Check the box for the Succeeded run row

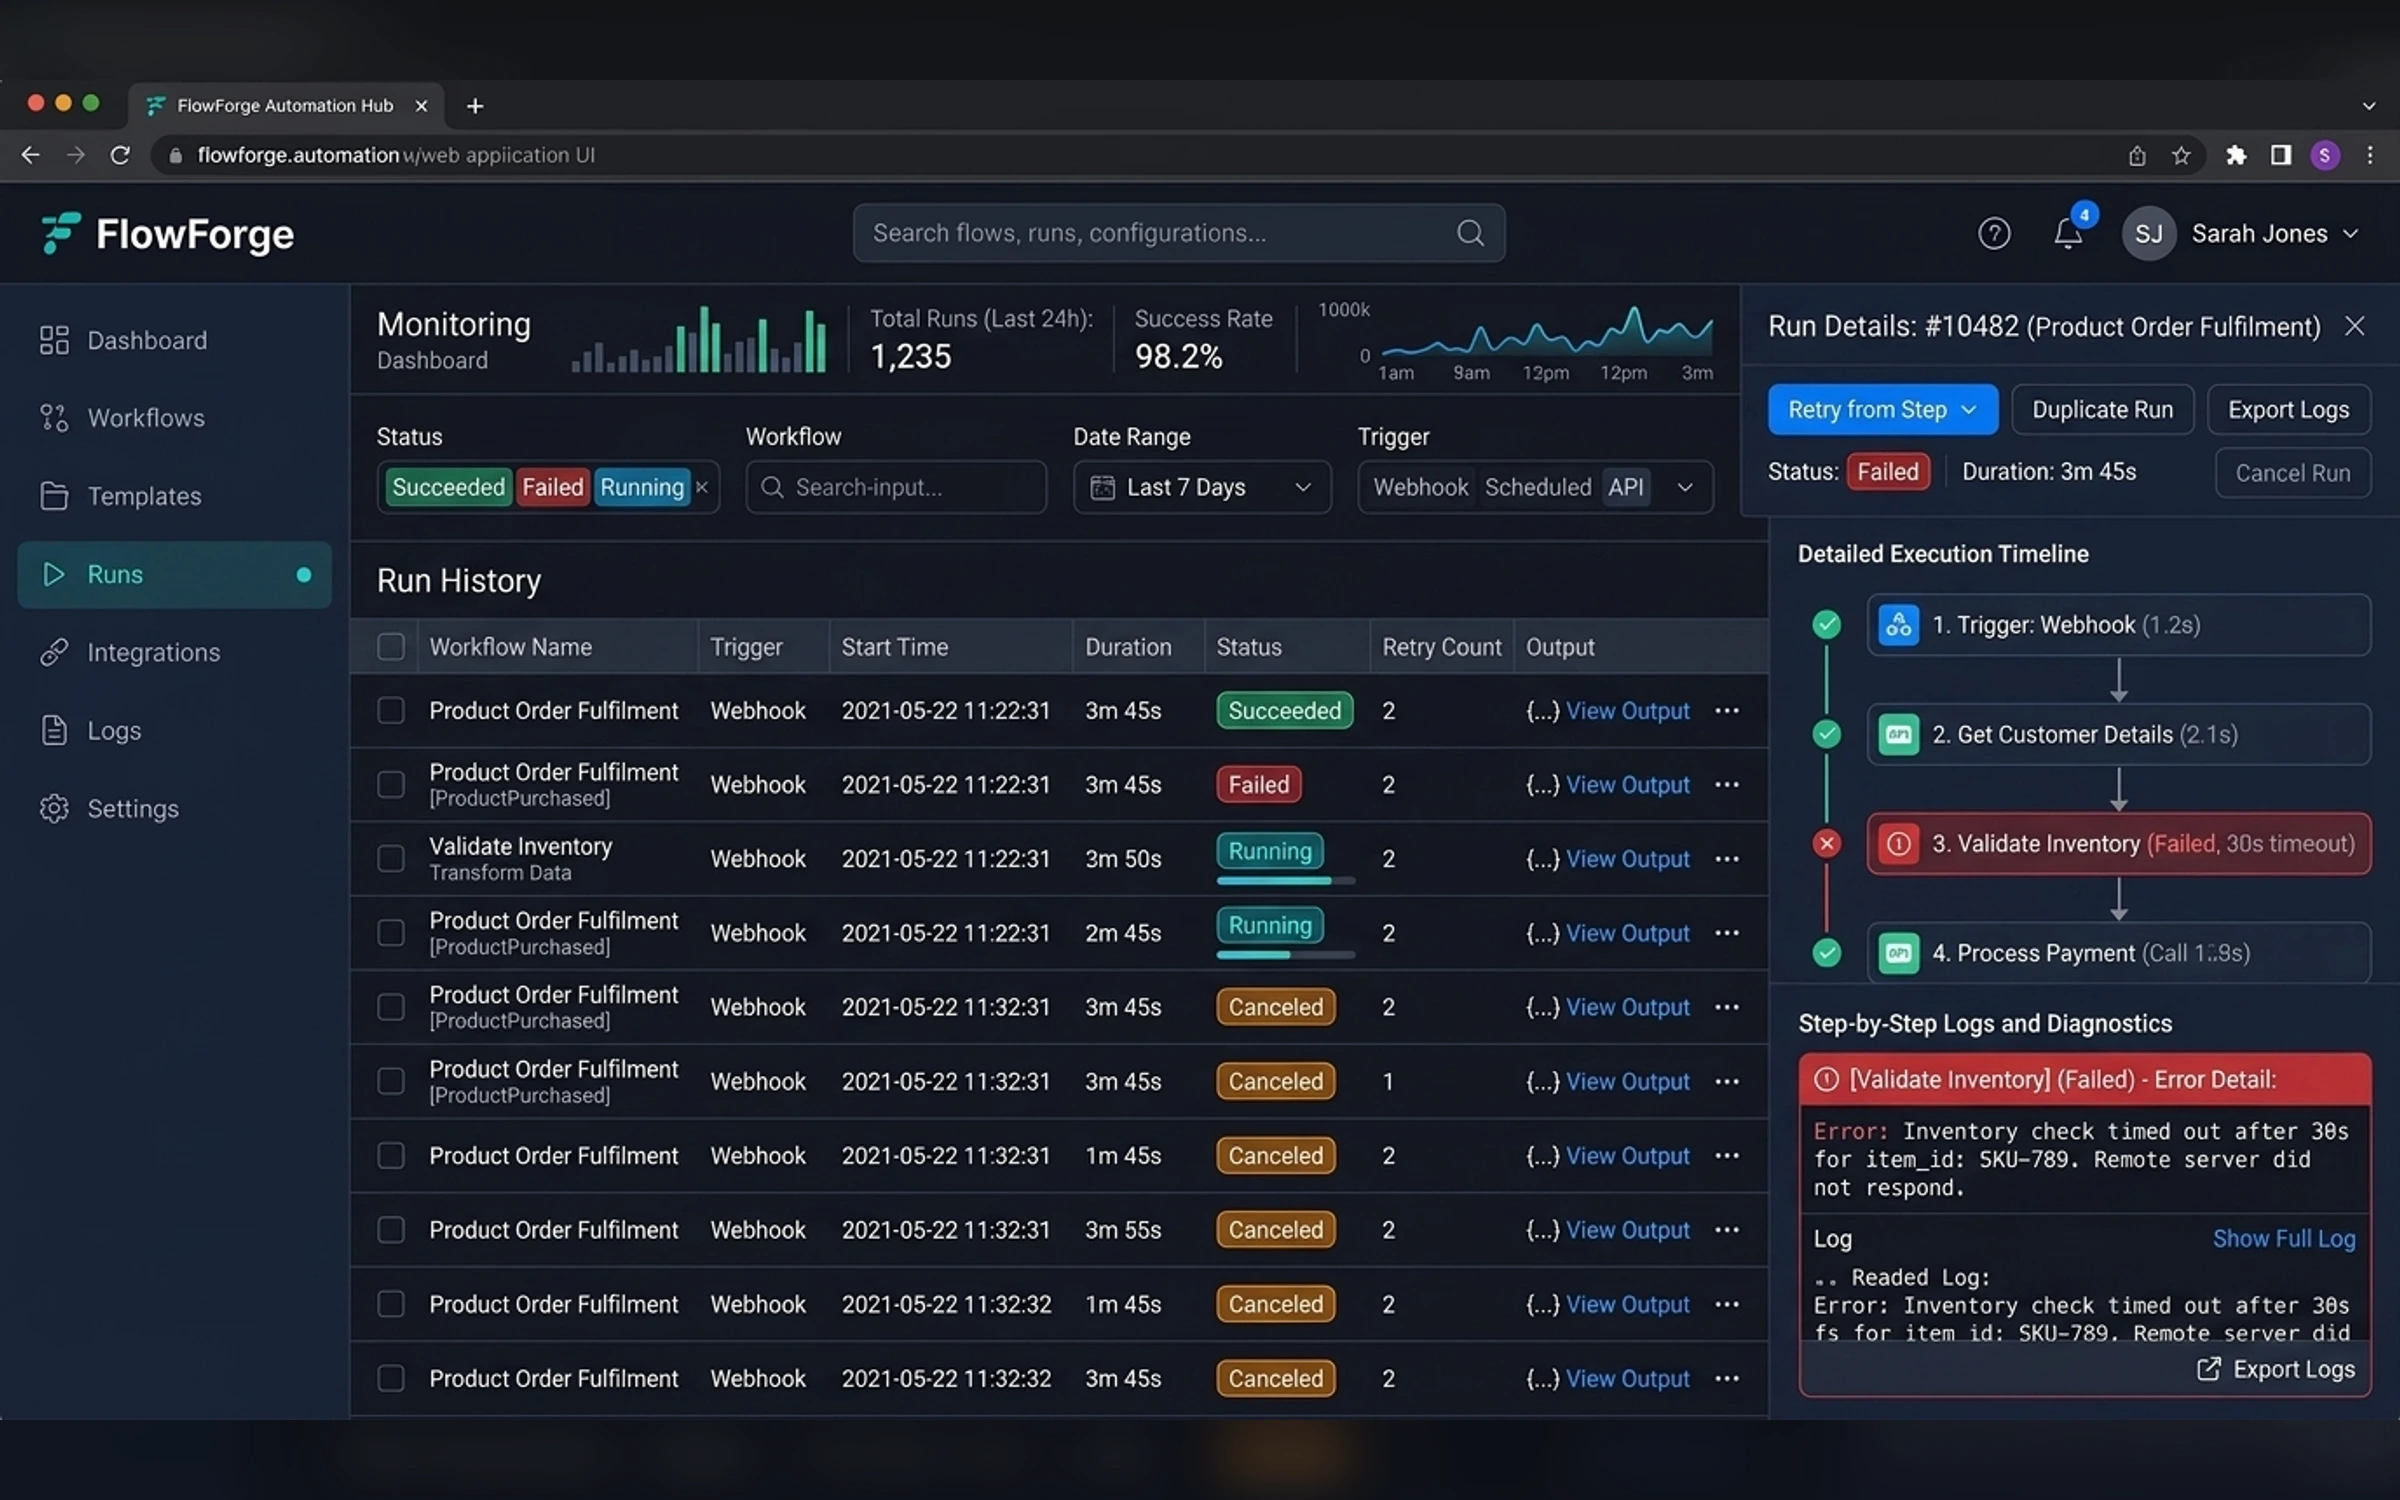tap(391, 711)
